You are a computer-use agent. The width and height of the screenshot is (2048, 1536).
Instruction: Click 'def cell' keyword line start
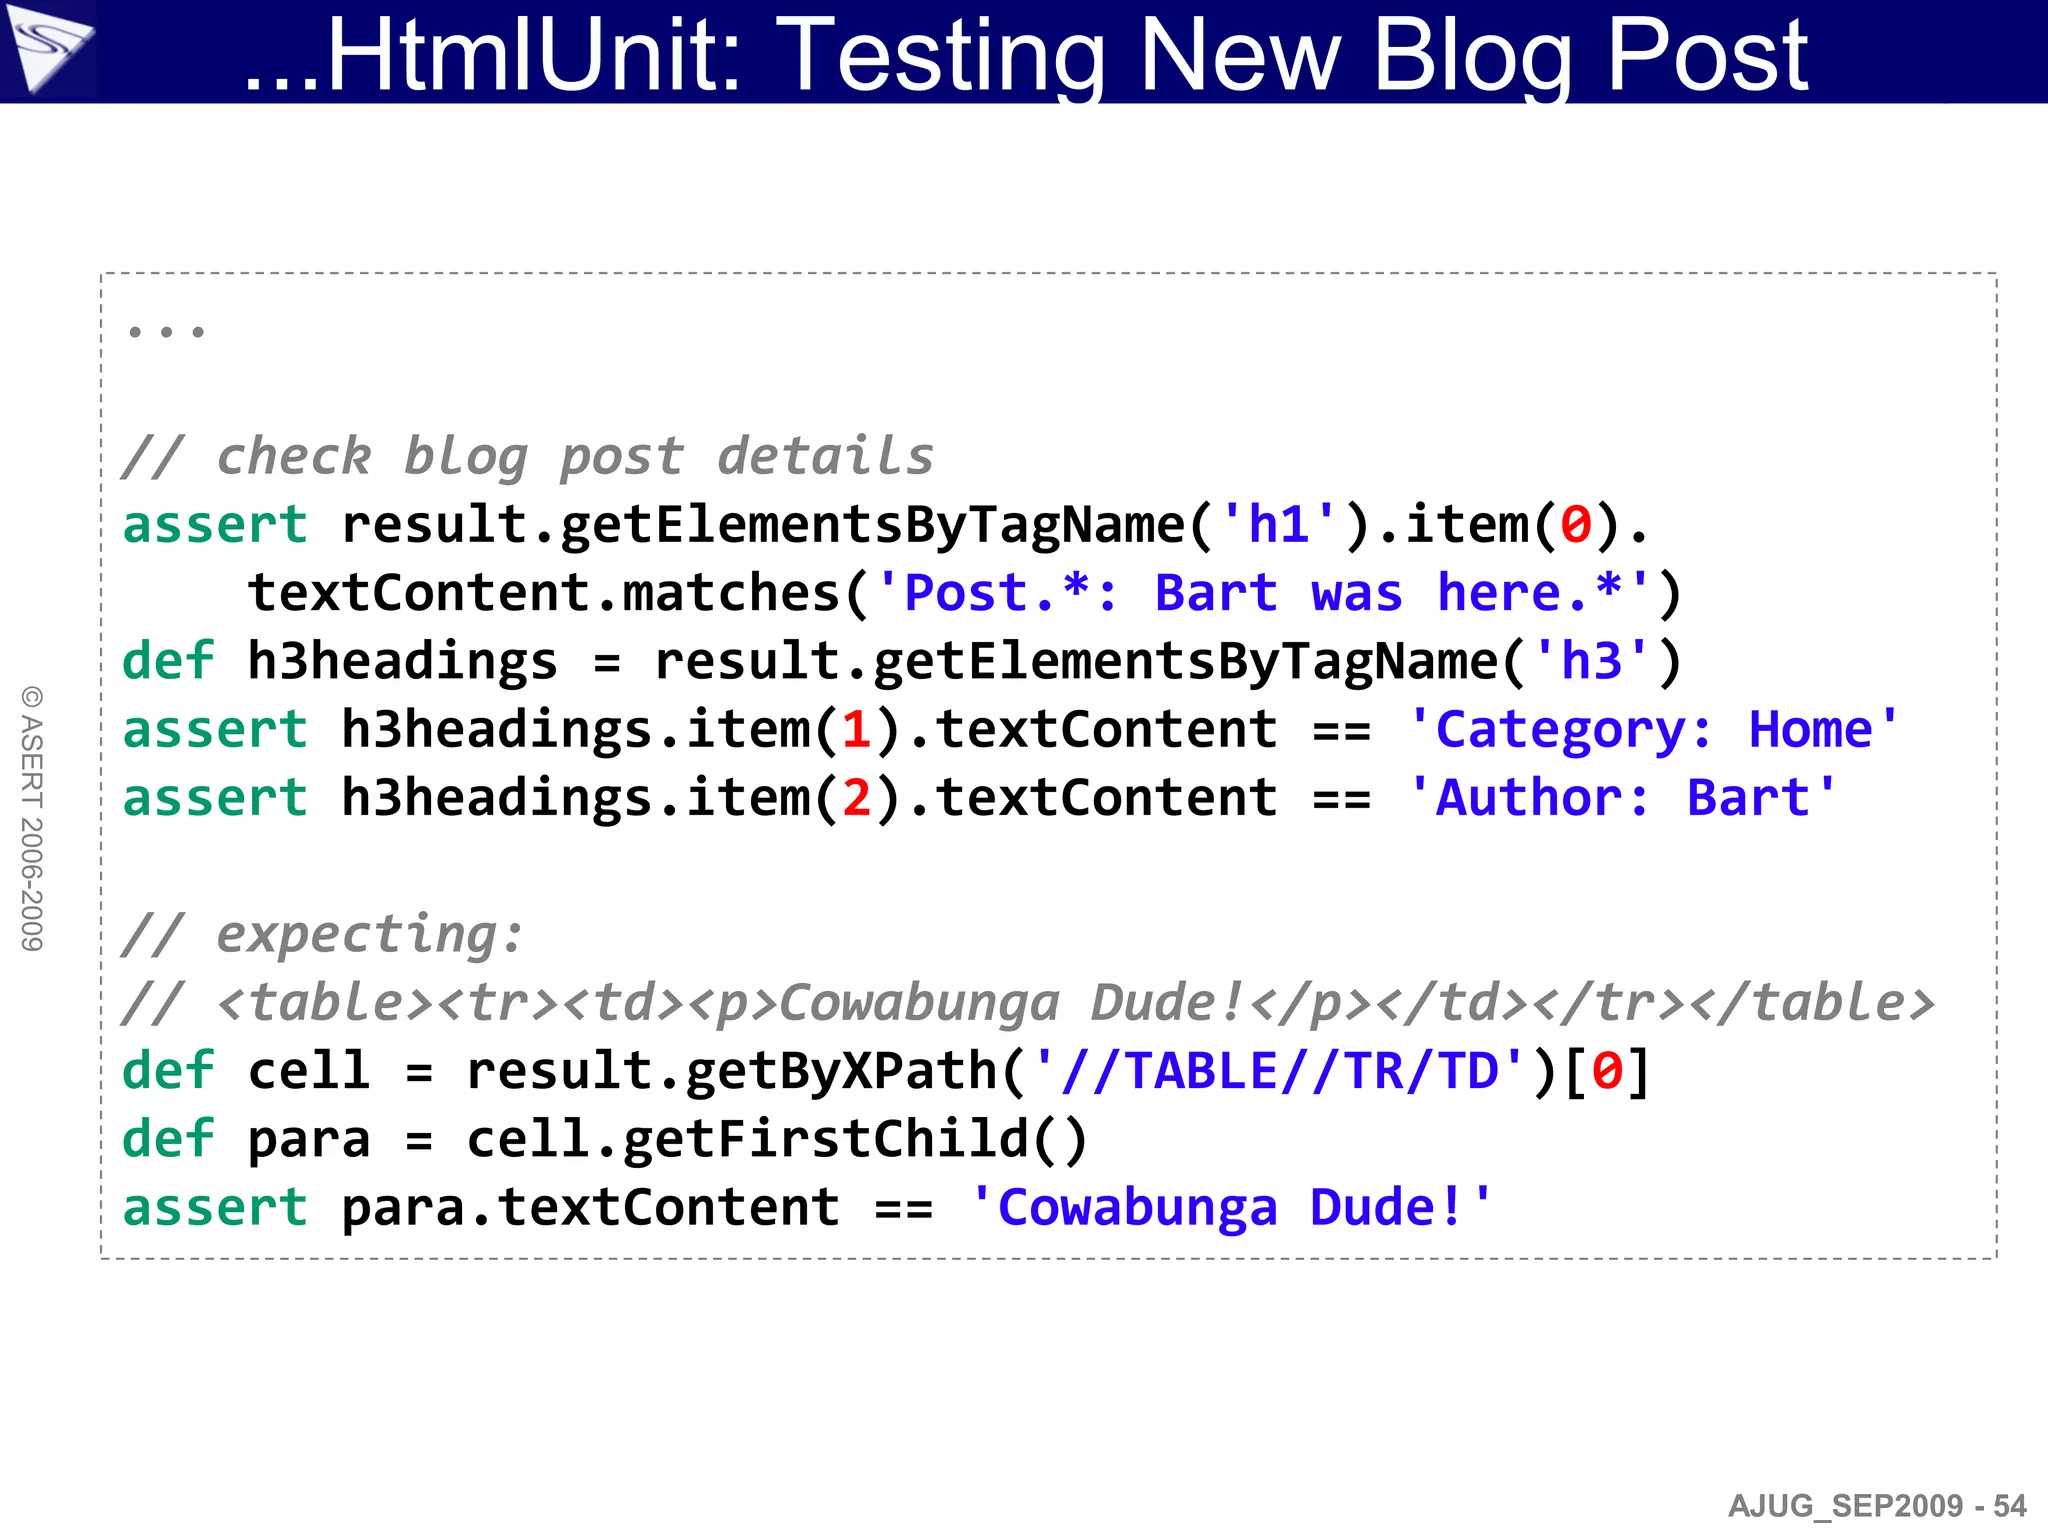tap(246, 1071)
